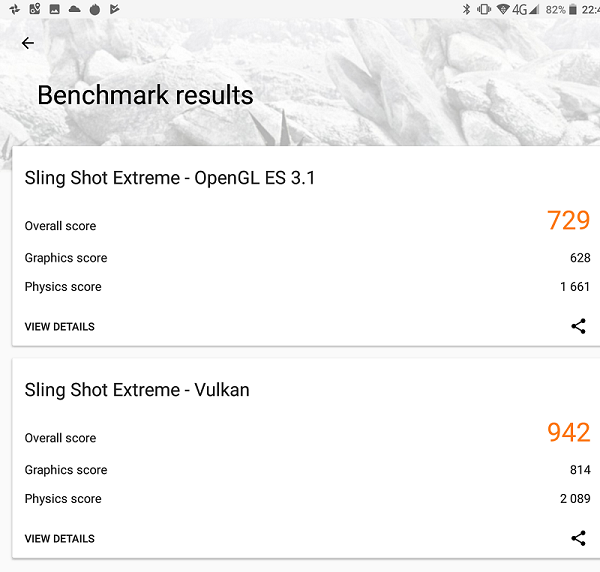View details for the Vulkan test

(60, 539)
